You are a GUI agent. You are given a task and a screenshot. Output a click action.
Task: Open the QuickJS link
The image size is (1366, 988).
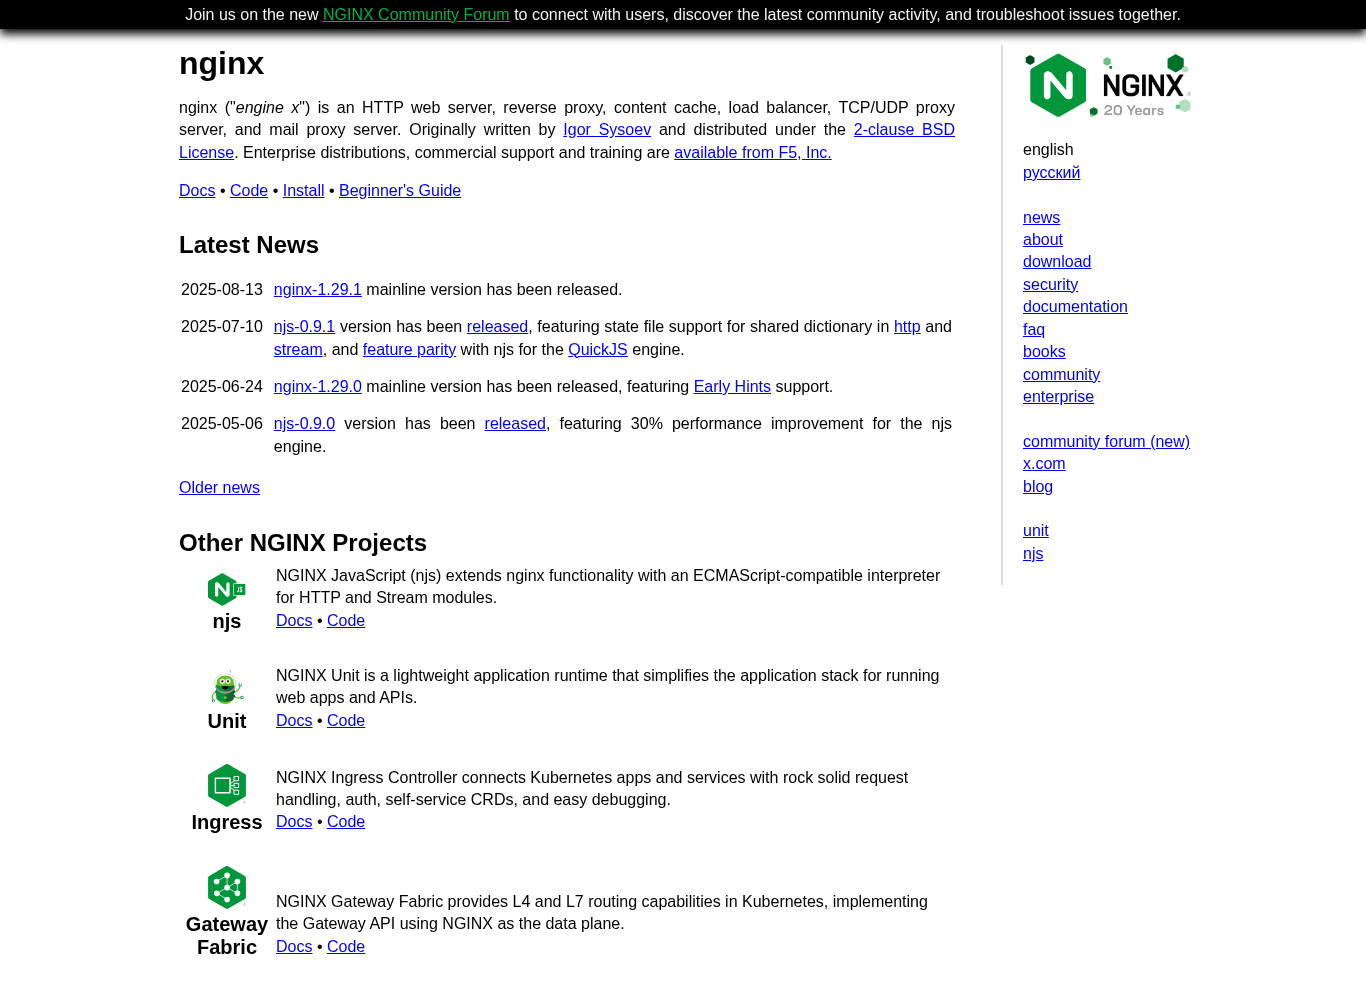click(598, 350)
